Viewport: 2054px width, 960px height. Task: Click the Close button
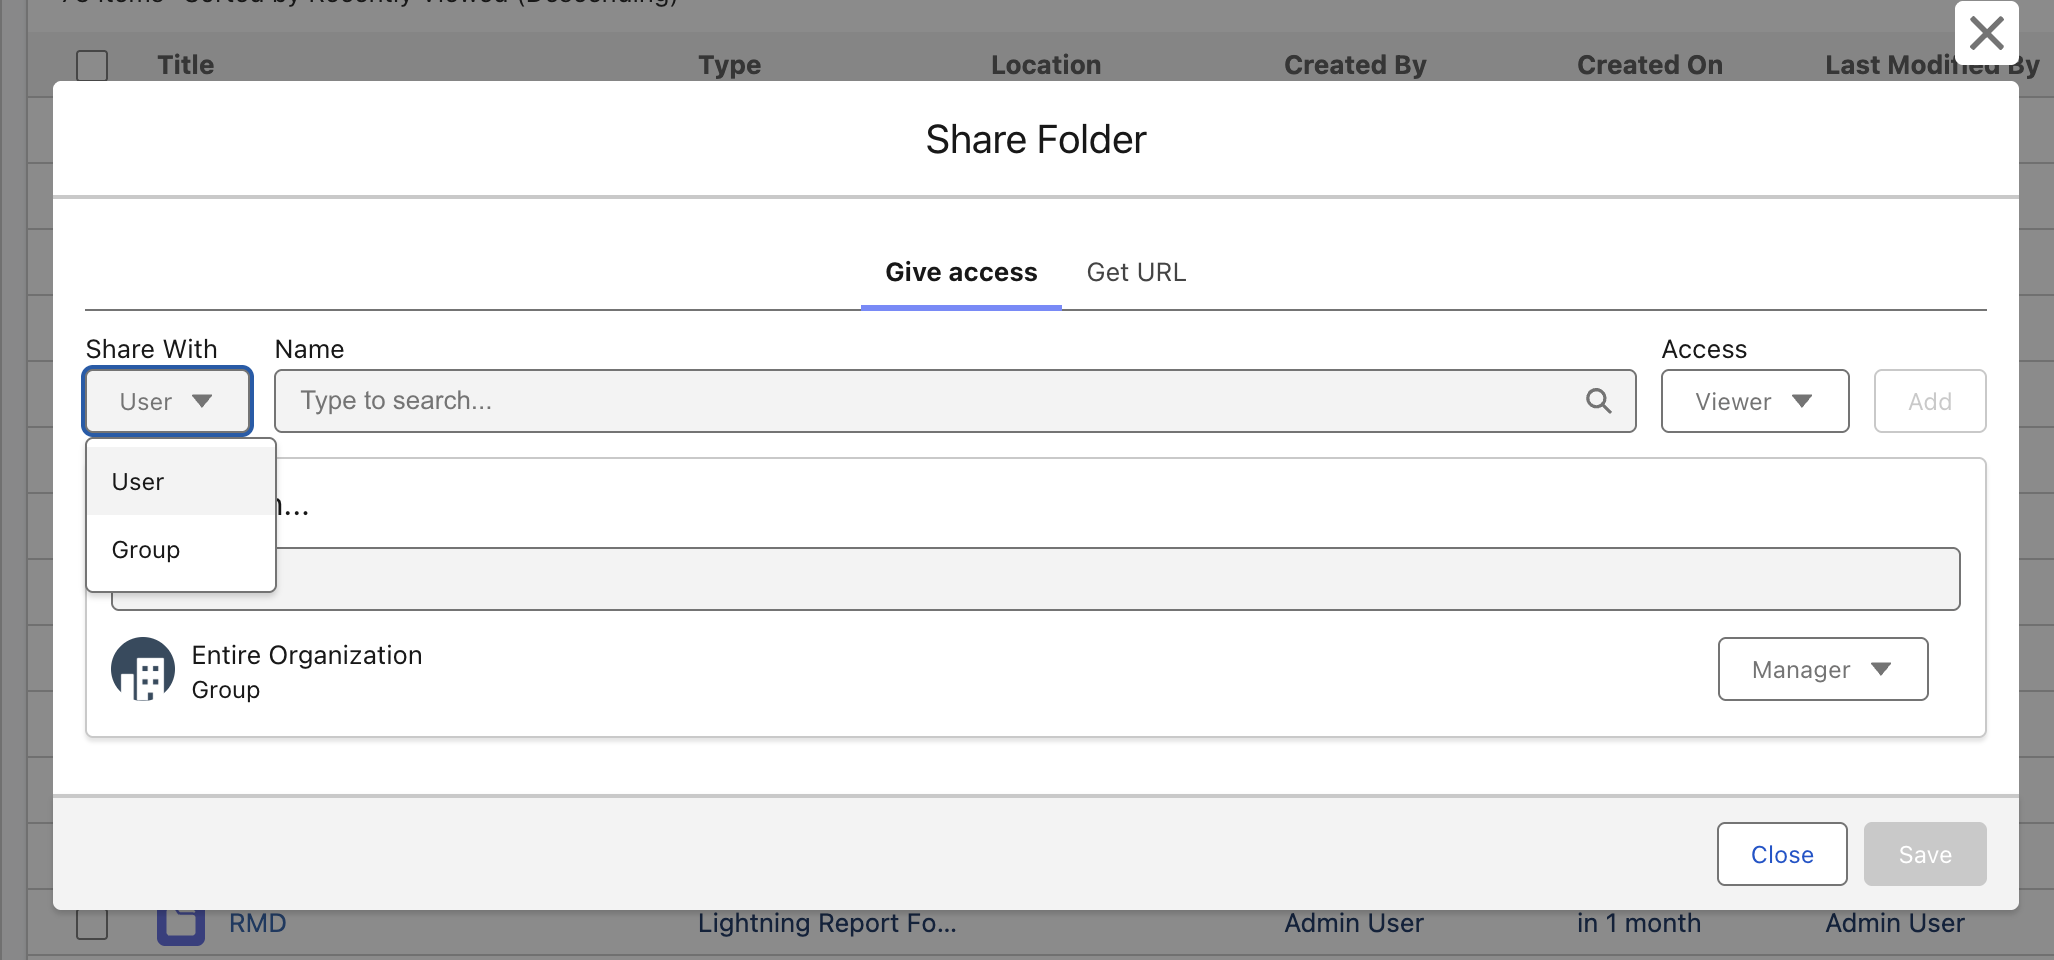pyautogui.click(x=1782, y=854)
